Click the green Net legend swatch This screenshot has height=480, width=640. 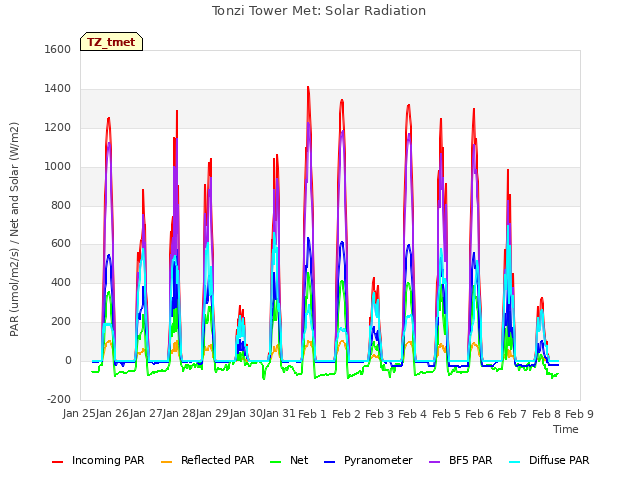pyautogui.click(x=276, y=462)
